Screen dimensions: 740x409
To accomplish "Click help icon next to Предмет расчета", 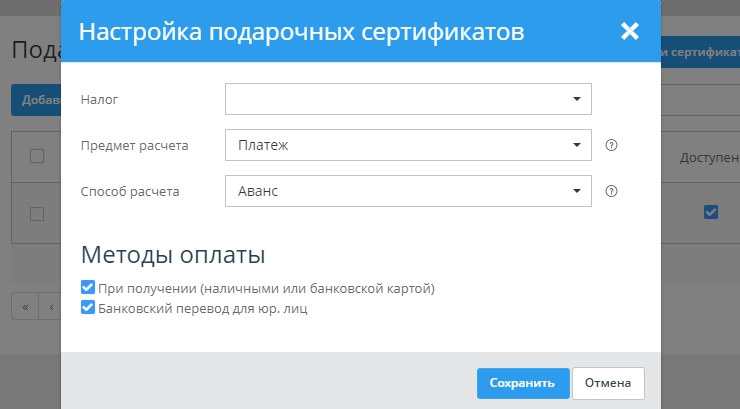I will pos(612,145).
